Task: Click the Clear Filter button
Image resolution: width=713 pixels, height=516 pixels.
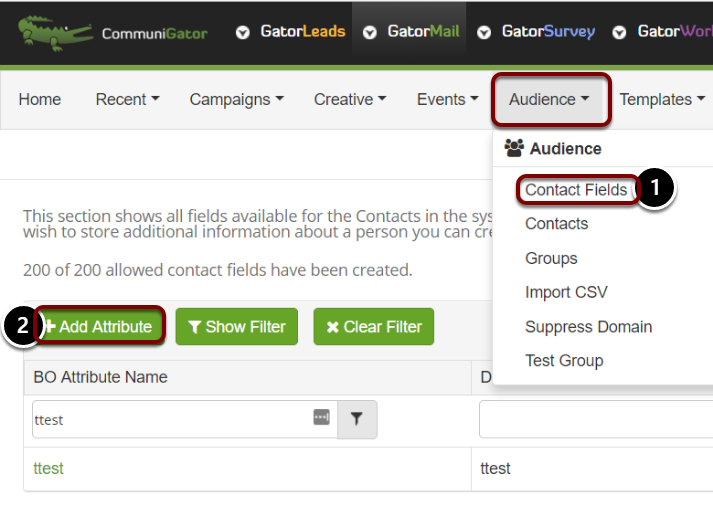Action: pyautogui.click(x=374, y=326)
